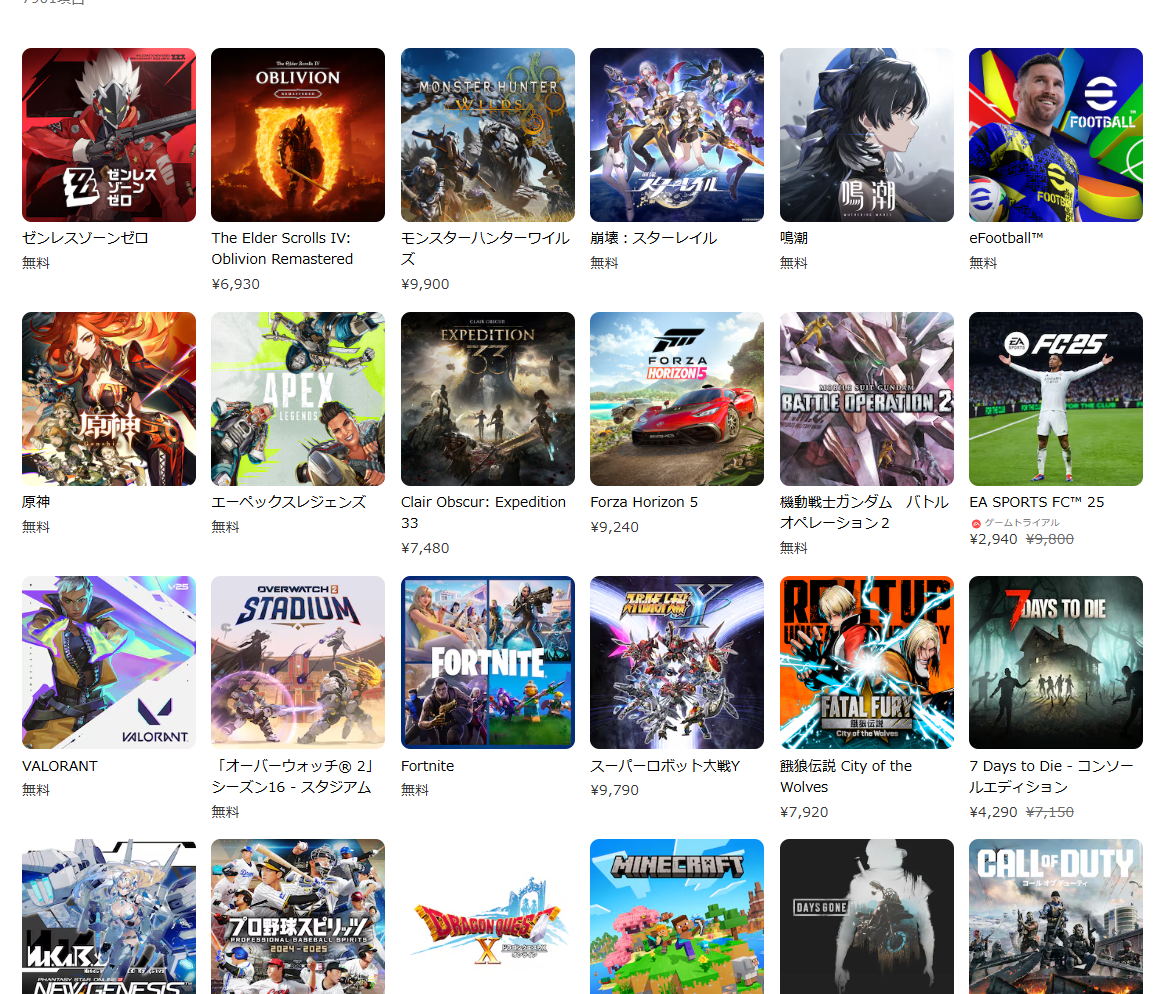Select the Call of Duty cover art
Screen dimensions: 1169x994
coord(1056,916)
